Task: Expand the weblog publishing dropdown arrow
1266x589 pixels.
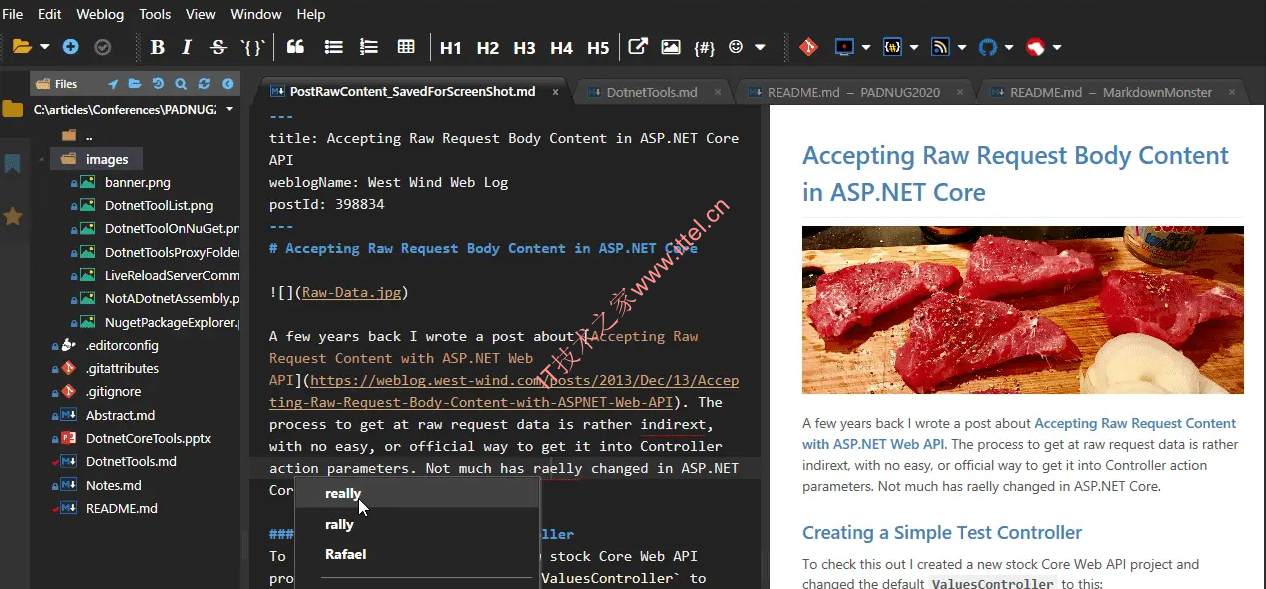Action: 962,47
